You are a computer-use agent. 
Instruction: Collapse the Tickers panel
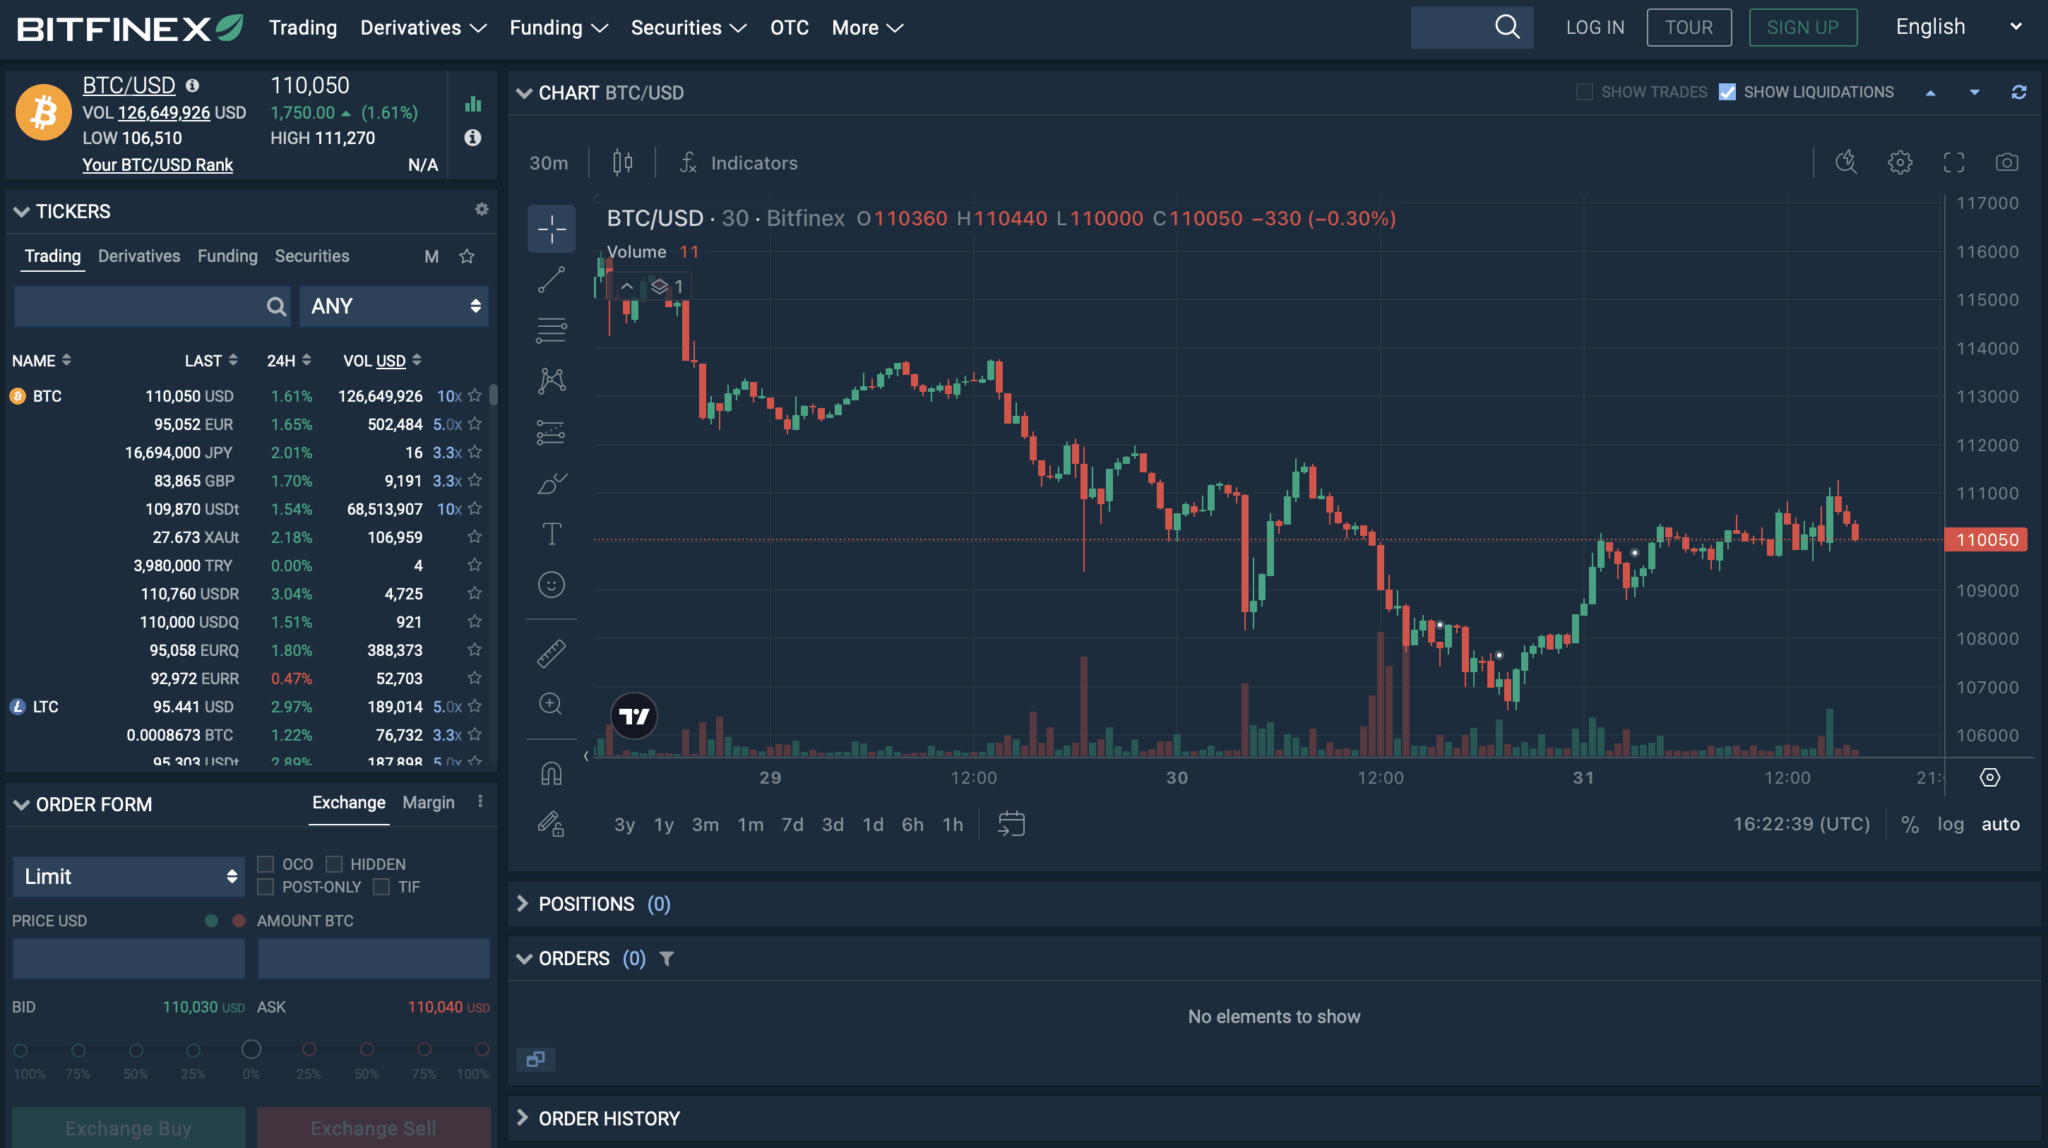point(21,212)
